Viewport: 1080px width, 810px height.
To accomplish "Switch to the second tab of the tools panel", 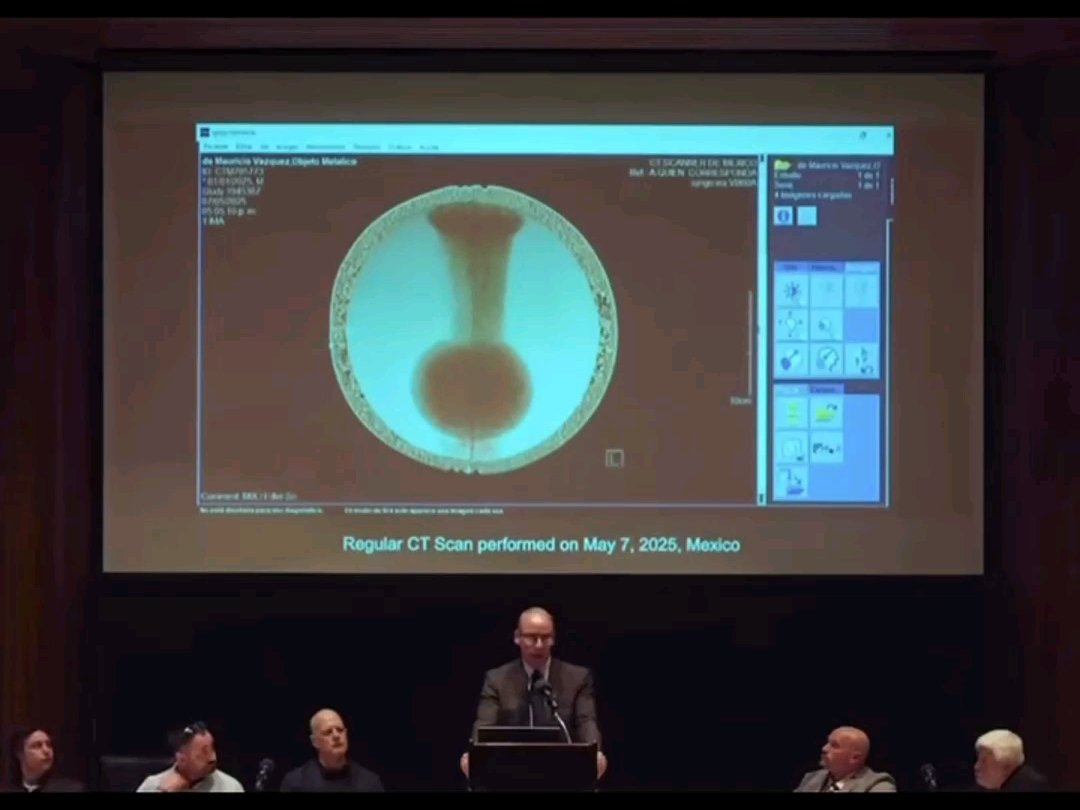I will pyautogui.click(x=824, y=267).
